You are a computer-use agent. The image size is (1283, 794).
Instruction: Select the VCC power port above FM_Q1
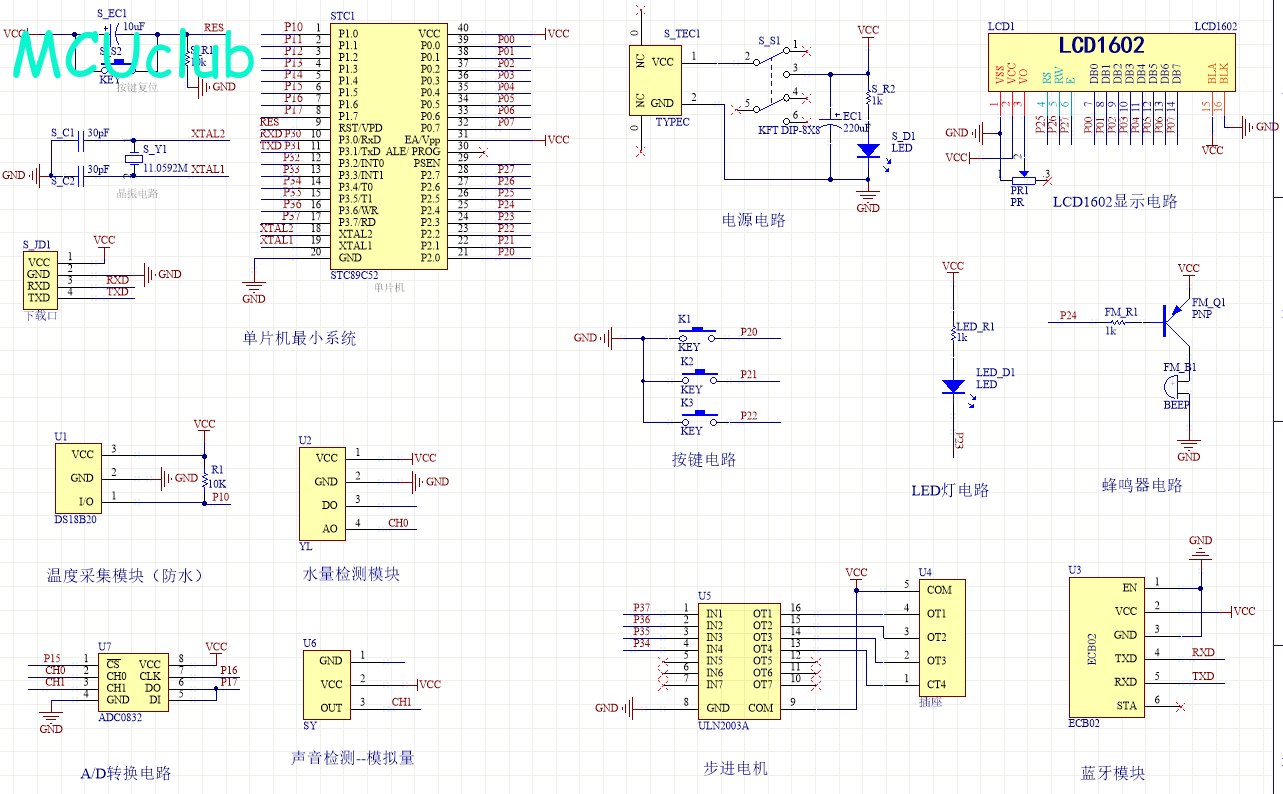(x=1188, y=271)
